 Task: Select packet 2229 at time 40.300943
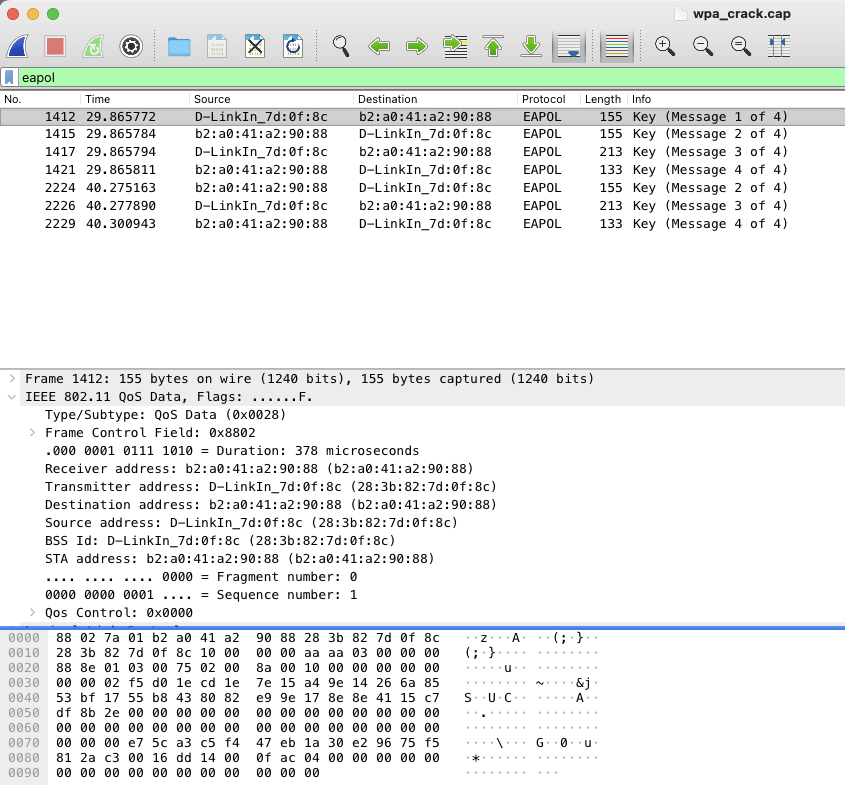pos(422,224)
